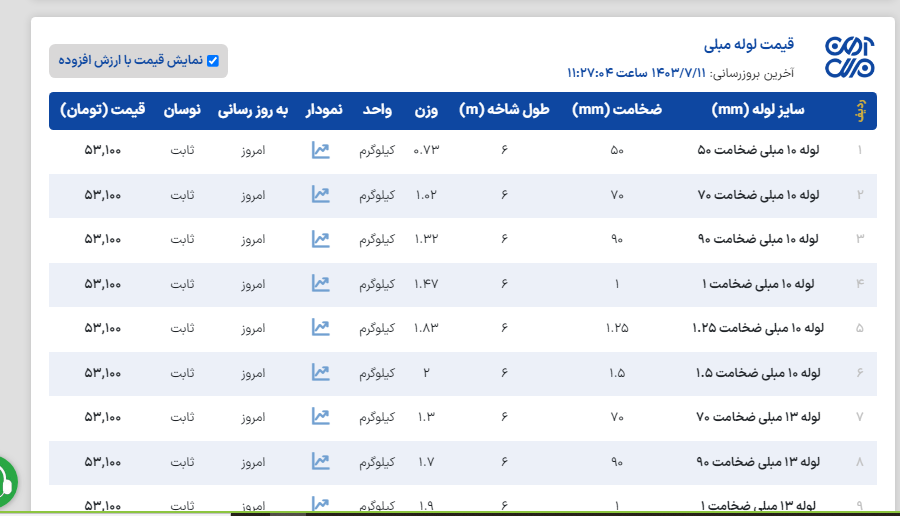Image resolution: width=900 pixels, height=516 pixels.
Task: Open chart icon for لوله ۱۳ مبلی ضخامت ۷۰
Action: [320, 416]
